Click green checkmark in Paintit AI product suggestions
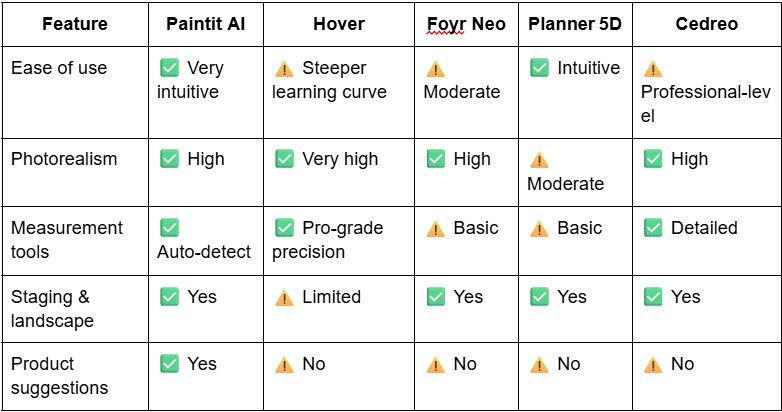 [169, 364]
